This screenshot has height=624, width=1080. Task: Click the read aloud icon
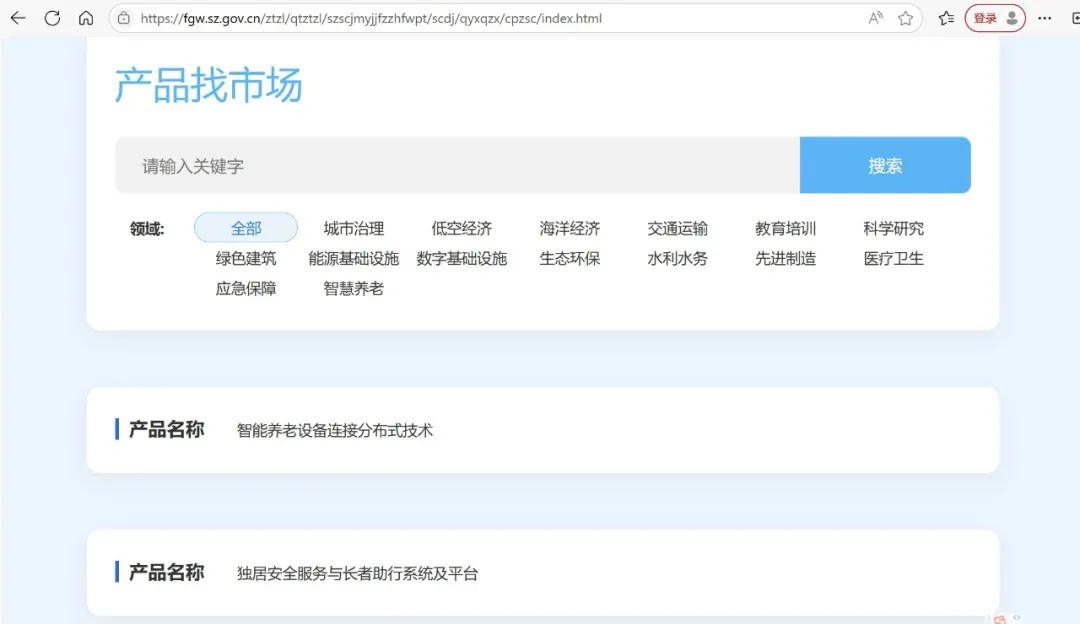point(875,17)
